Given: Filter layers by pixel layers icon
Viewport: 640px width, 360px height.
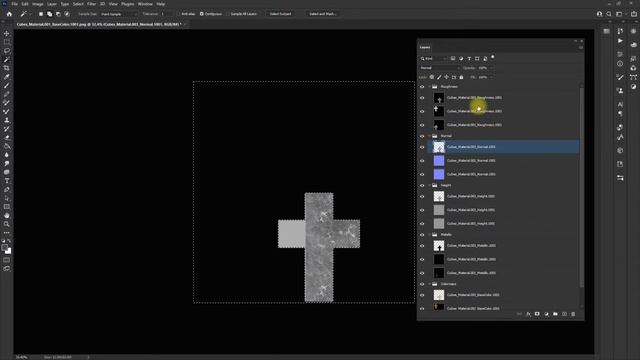Looking at the screenshot, I should 453,58.
